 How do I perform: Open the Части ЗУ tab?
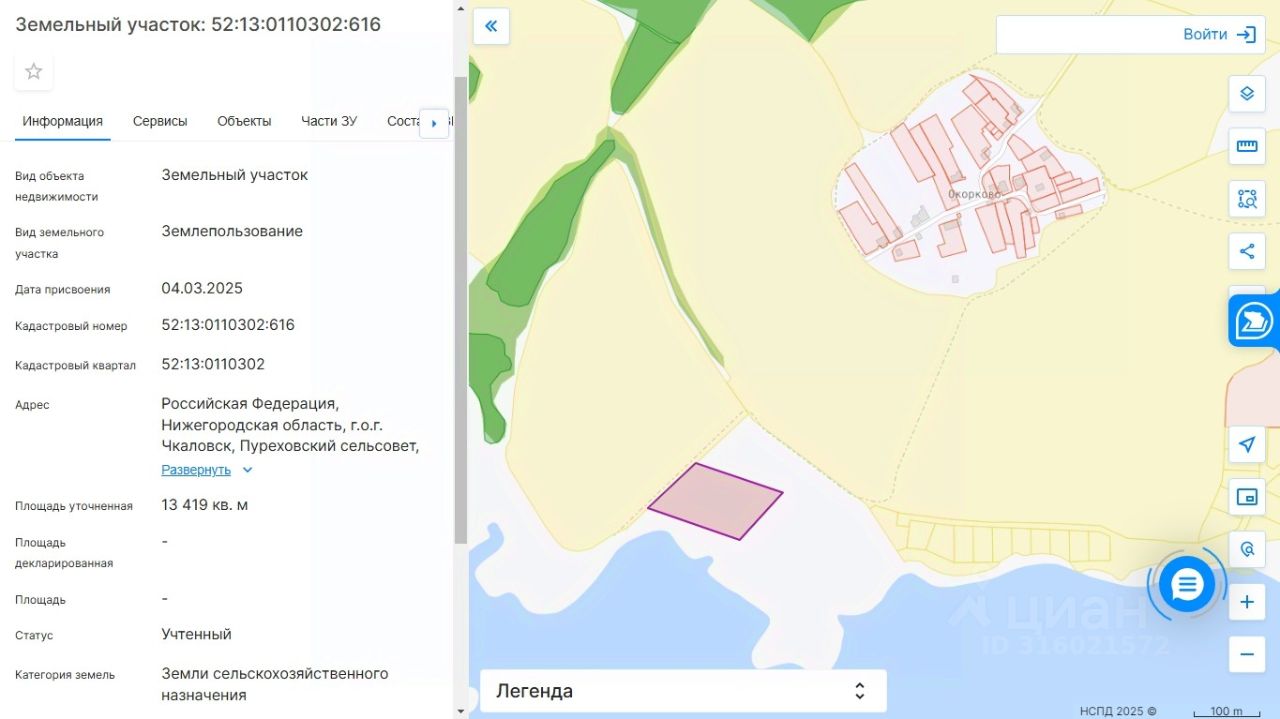pos(329,121)
